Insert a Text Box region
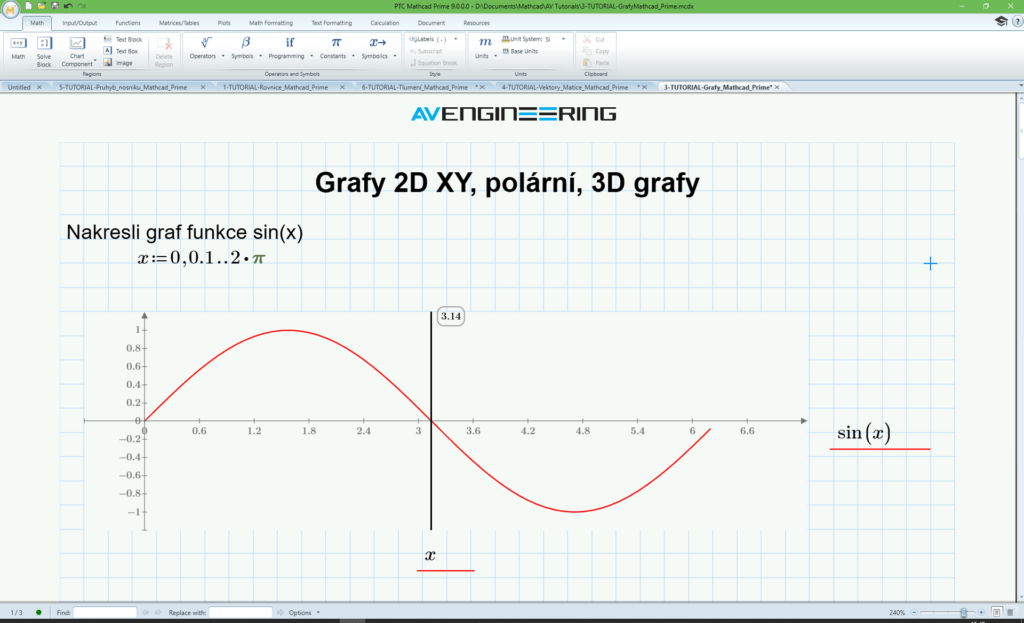 121,51
